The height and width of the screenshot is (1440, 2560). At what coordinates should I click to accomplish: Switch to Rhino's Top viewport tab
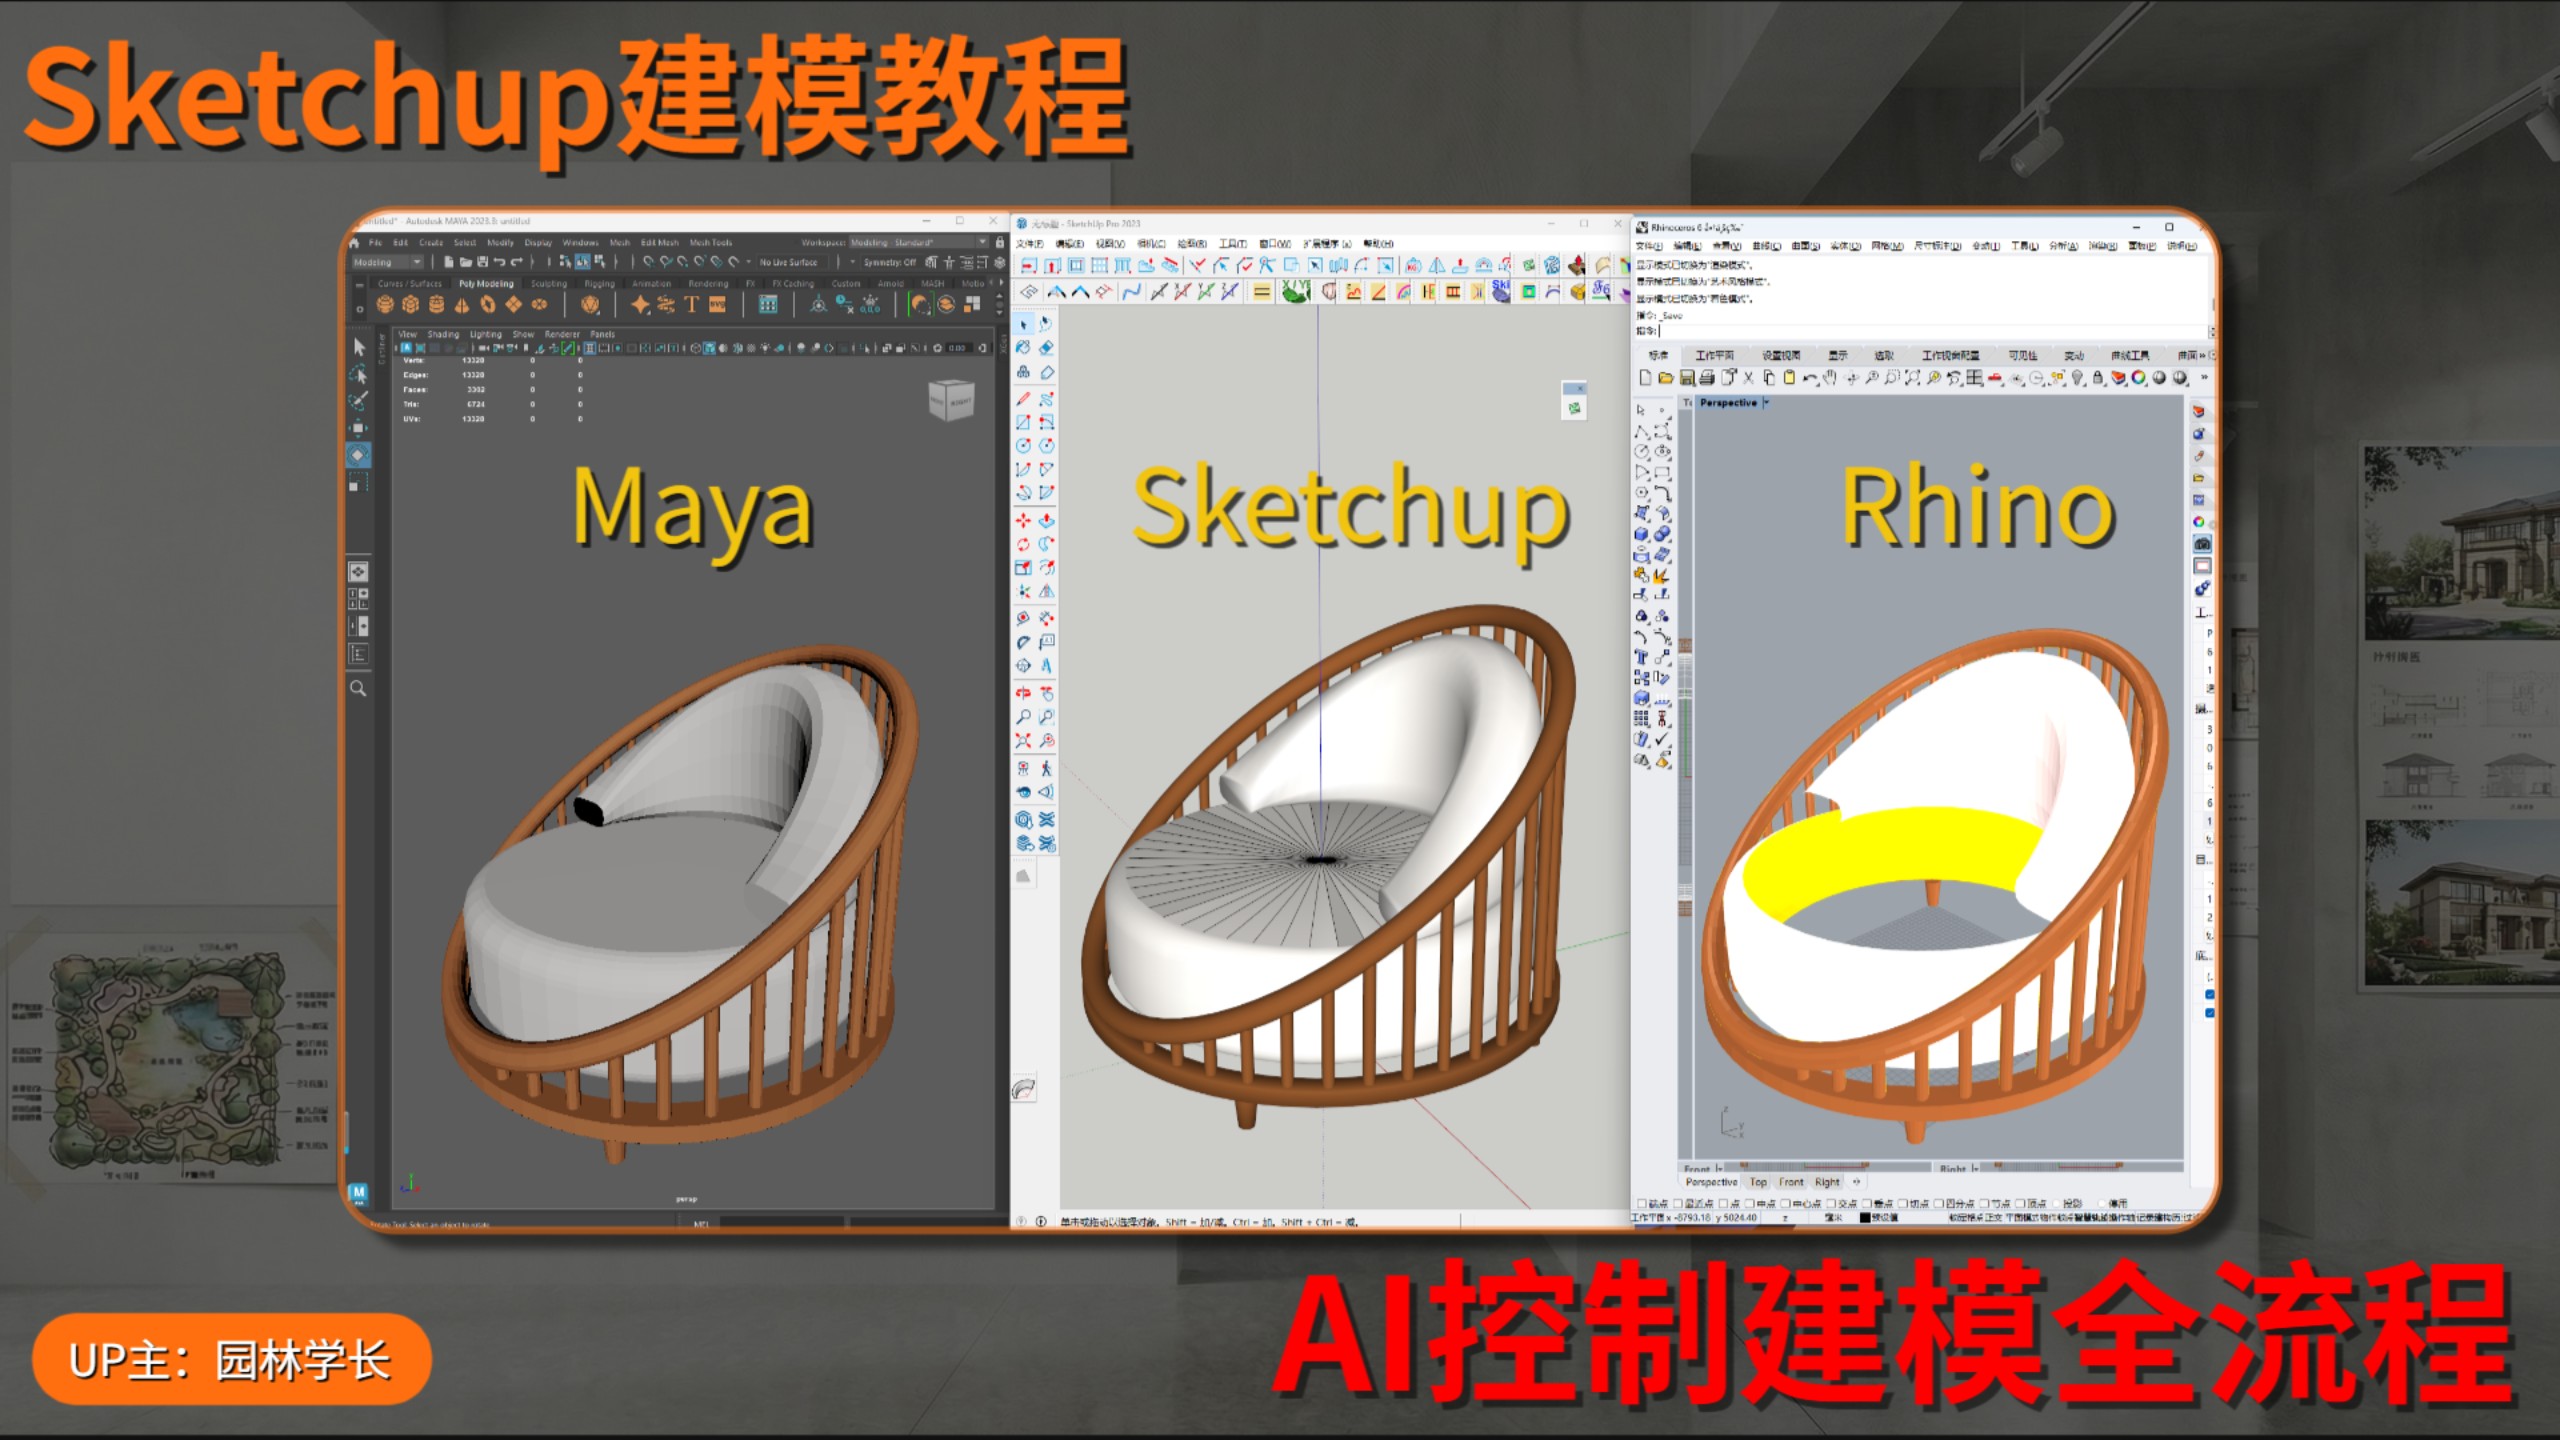click(1758, 1182)
